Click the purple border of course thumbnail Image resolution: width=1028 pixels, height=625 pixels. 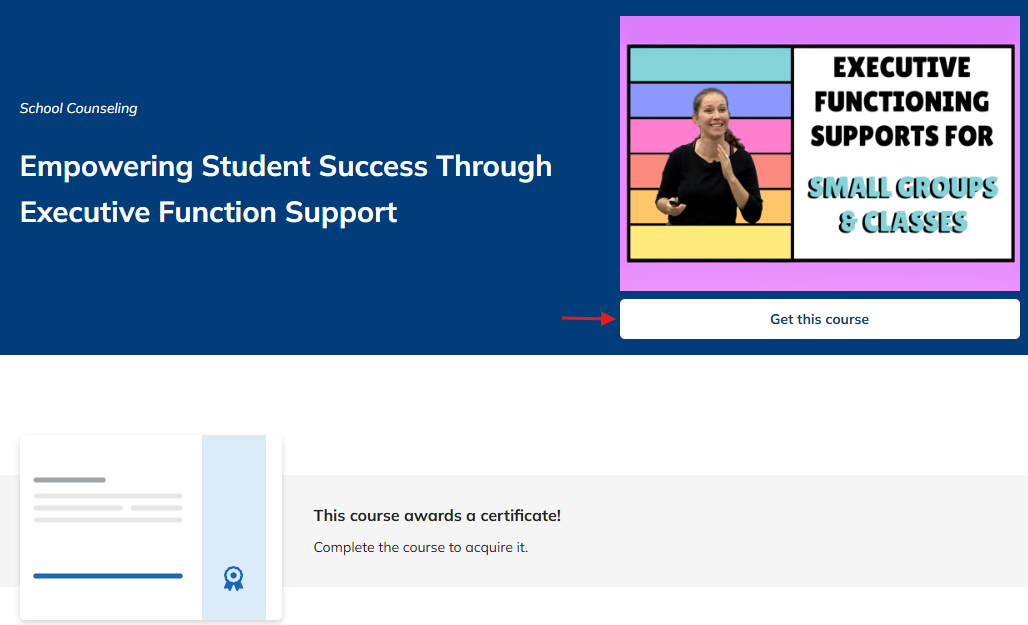pos(819,277)
